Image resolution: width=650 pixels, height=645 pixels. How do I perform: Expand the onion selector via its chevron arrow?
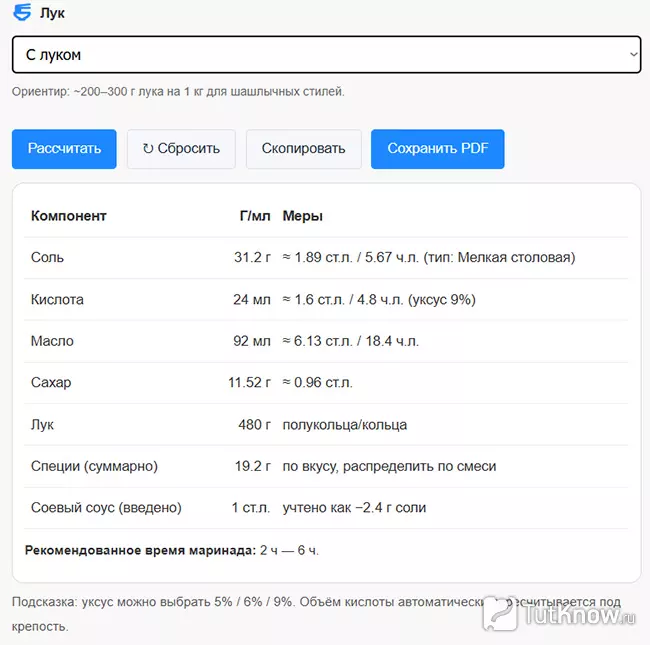tap(631, 55)
